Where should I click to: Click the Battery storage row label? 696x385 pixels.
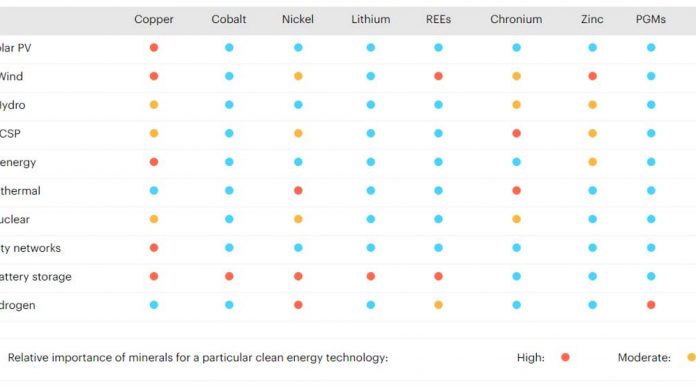point(36,277)
